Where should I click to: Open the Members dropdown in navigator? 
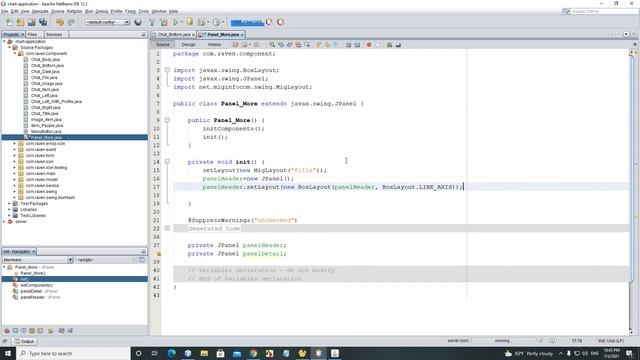click(x=38, y=260)
